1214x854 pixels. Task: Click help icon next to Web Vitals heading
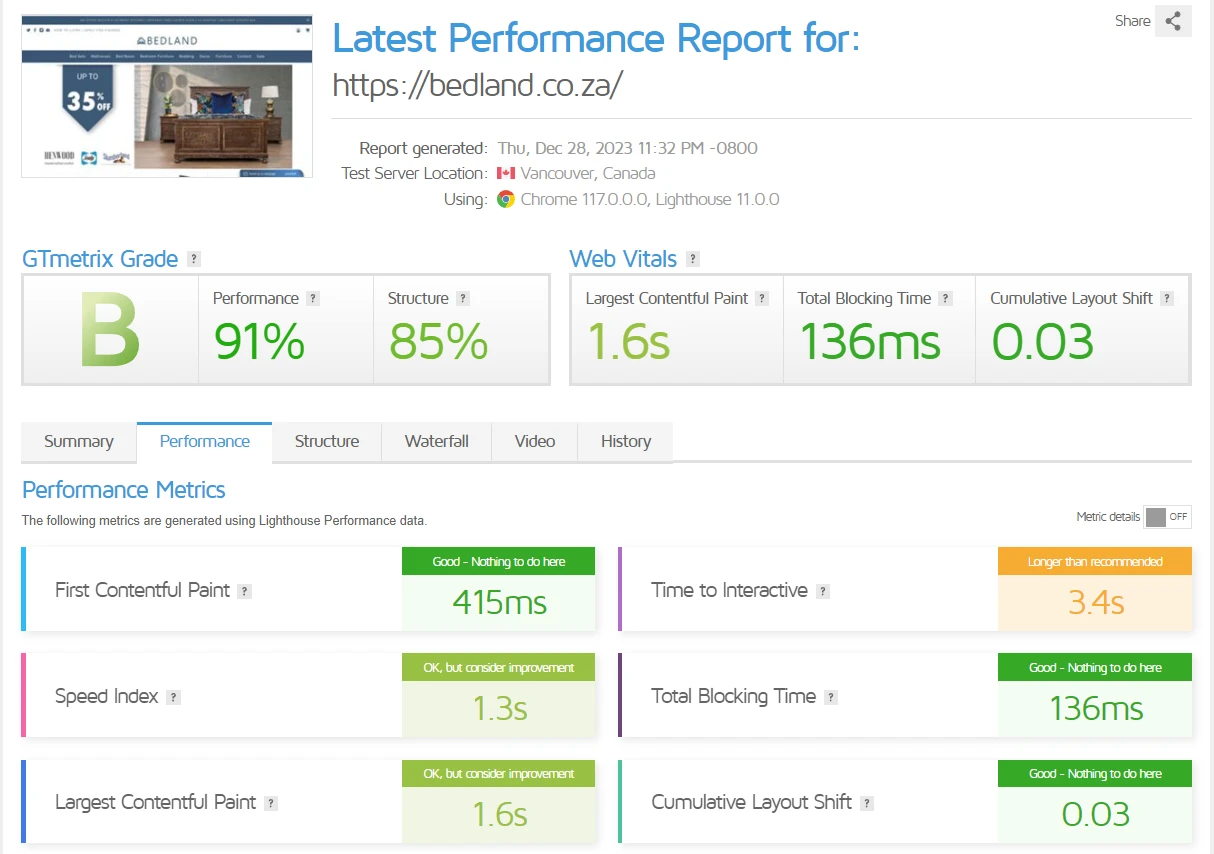[693, 259]
